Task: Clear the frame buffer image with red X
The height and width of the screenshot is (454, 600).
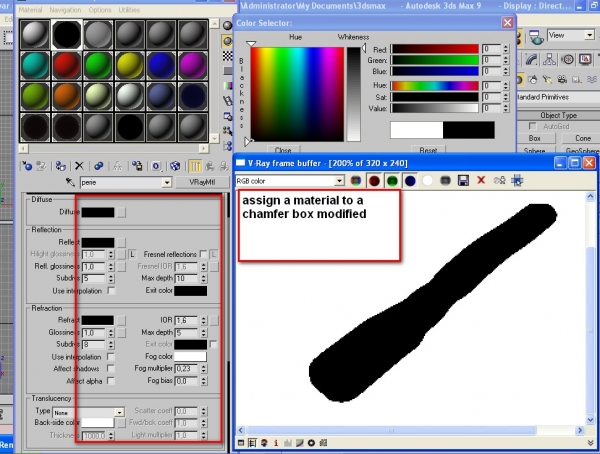Action: 481,180
